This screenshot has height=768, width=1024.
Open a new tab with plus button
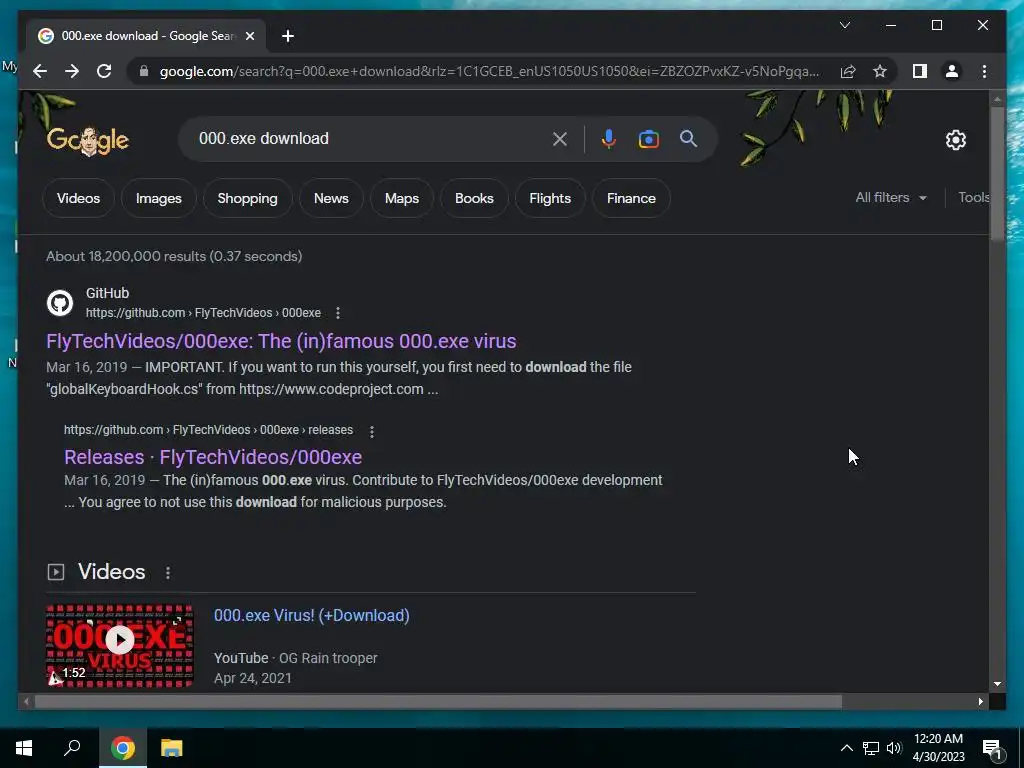(288, 36)
